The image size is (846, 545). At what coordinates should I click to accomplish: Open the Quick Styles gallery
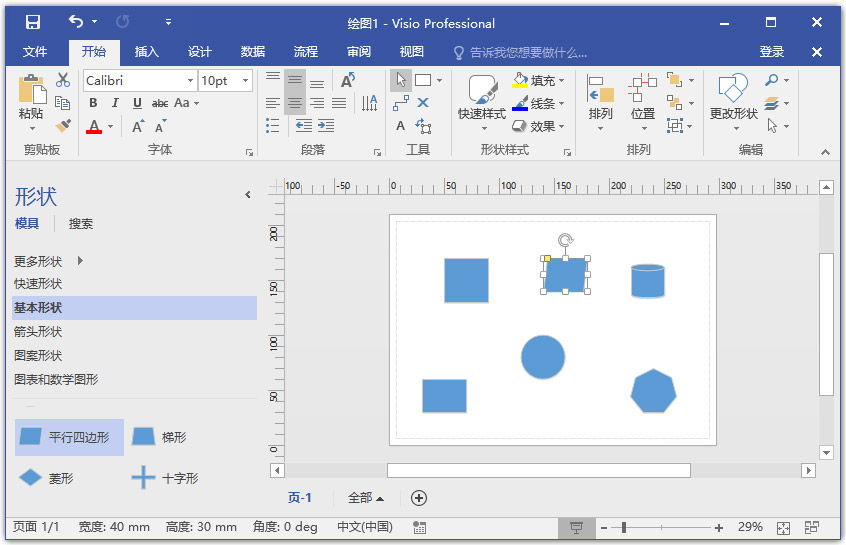(483, 104)
